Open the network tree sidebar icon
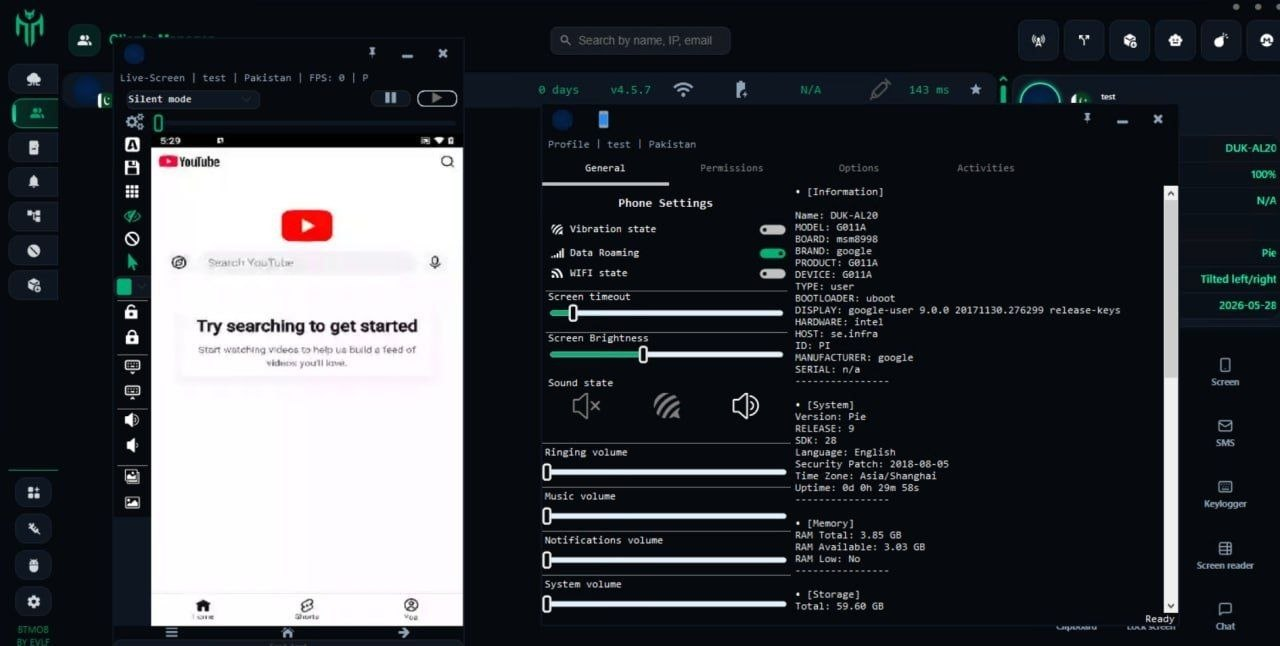 [34, 216]
